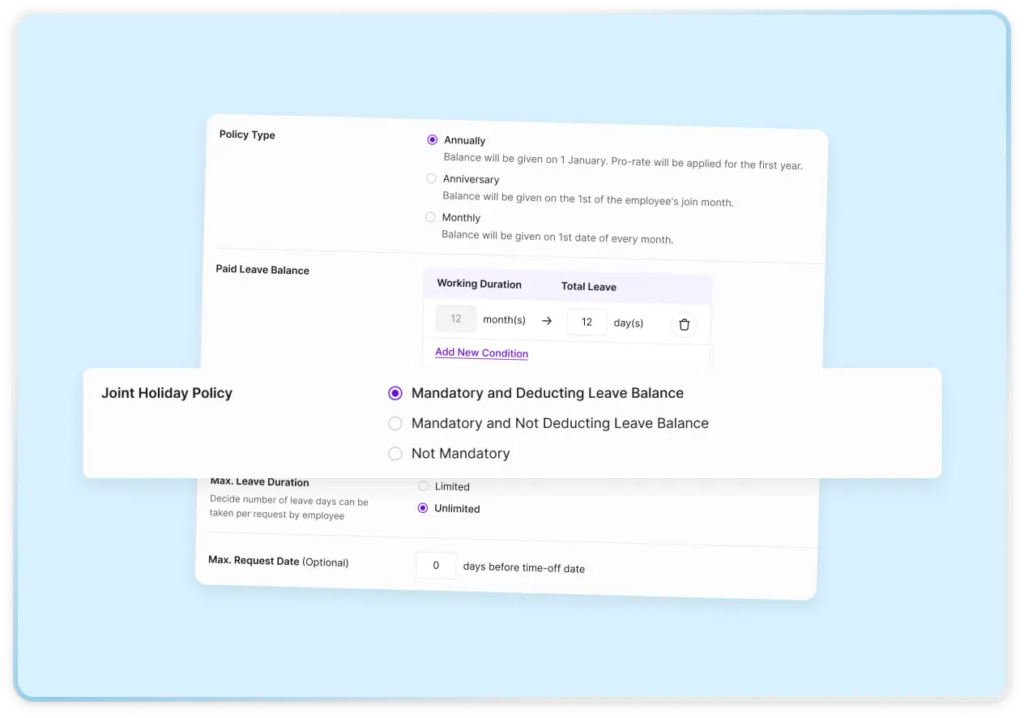
Task: Choose Unlimited max leave duration
Action: [x=423, y=508]
